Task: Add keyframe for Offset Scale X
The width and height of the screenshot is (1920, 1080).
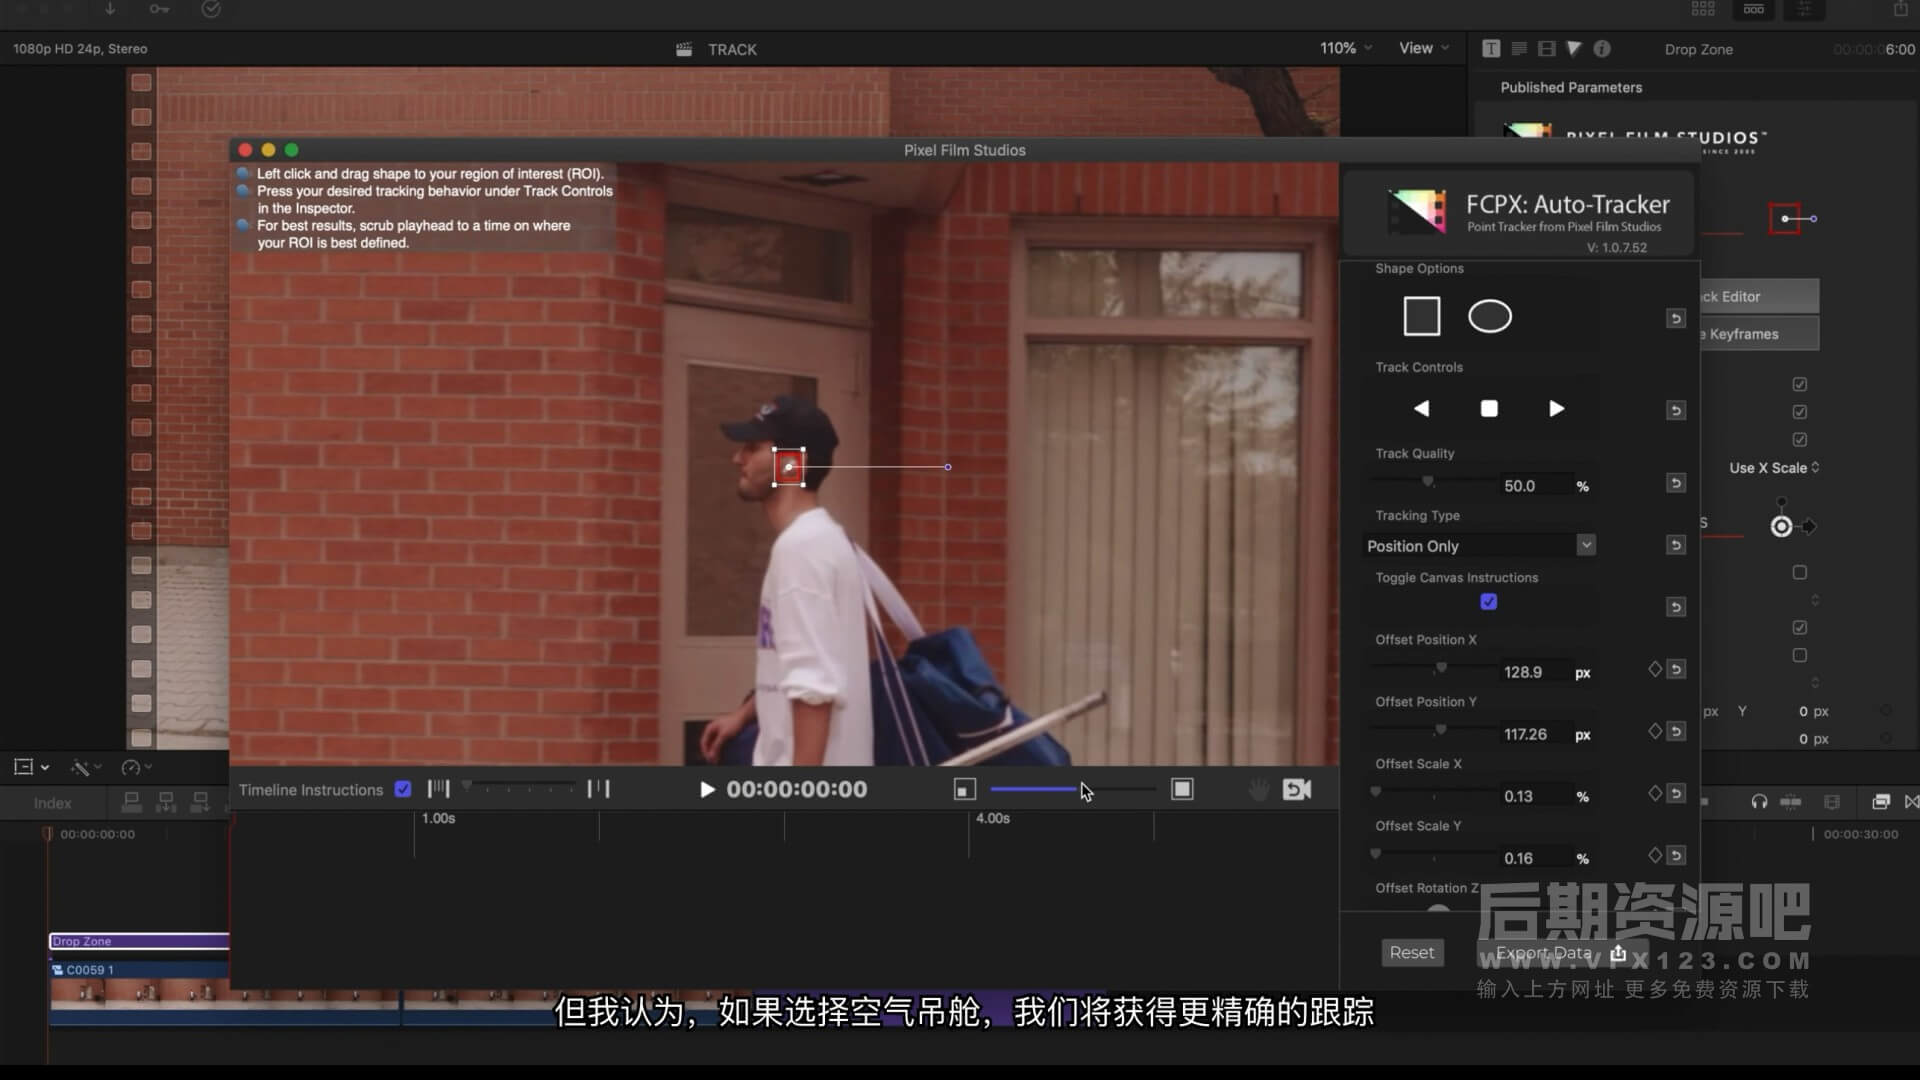Action: point(1655,793)
